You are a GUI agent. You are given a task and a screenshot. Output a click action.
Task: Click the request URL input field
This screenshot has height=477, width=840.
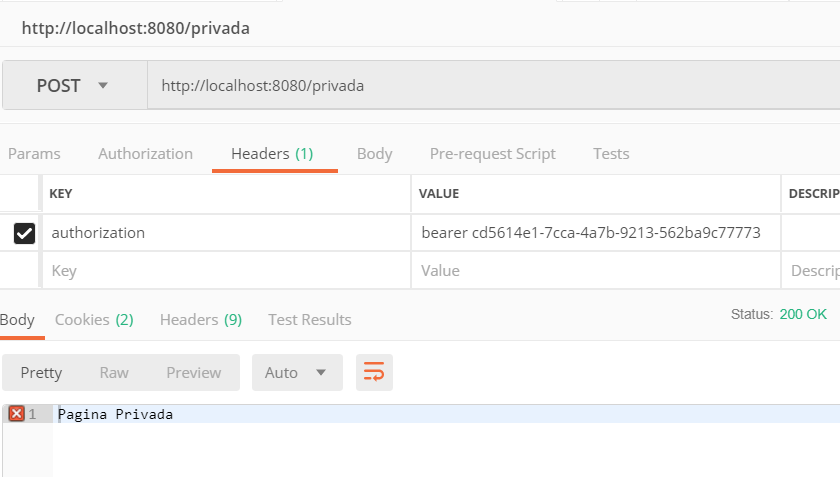(490, 86)
